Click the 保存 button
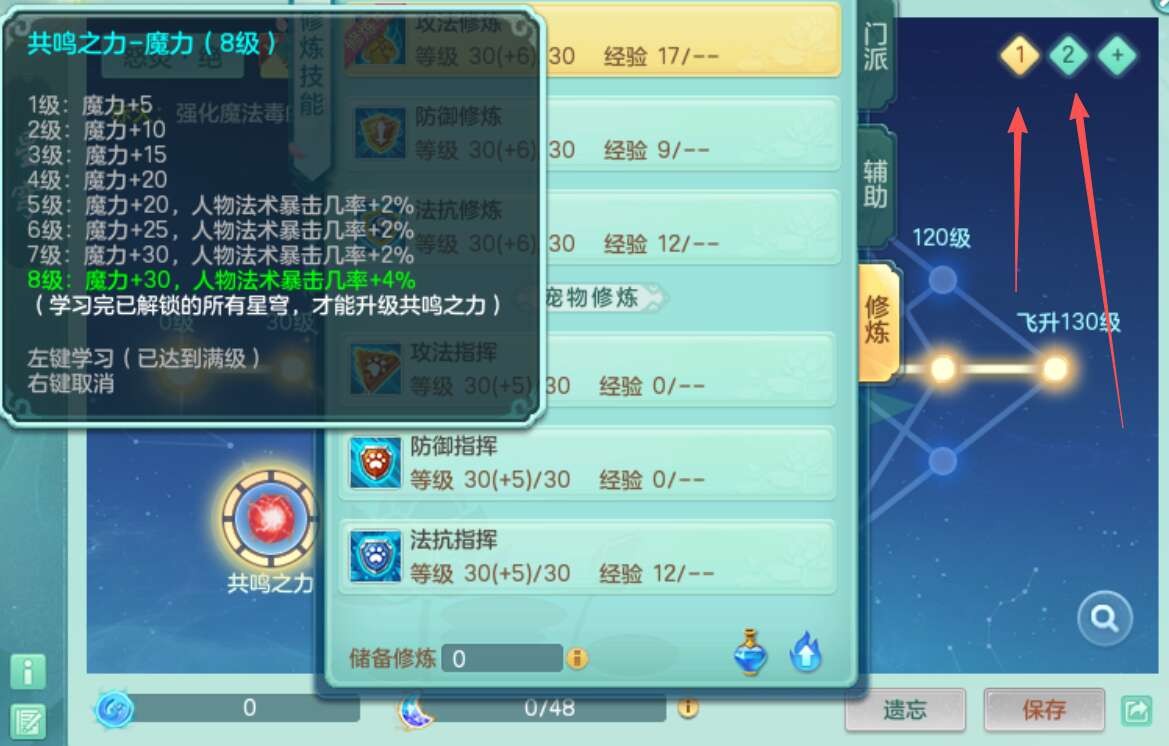 1044,709
